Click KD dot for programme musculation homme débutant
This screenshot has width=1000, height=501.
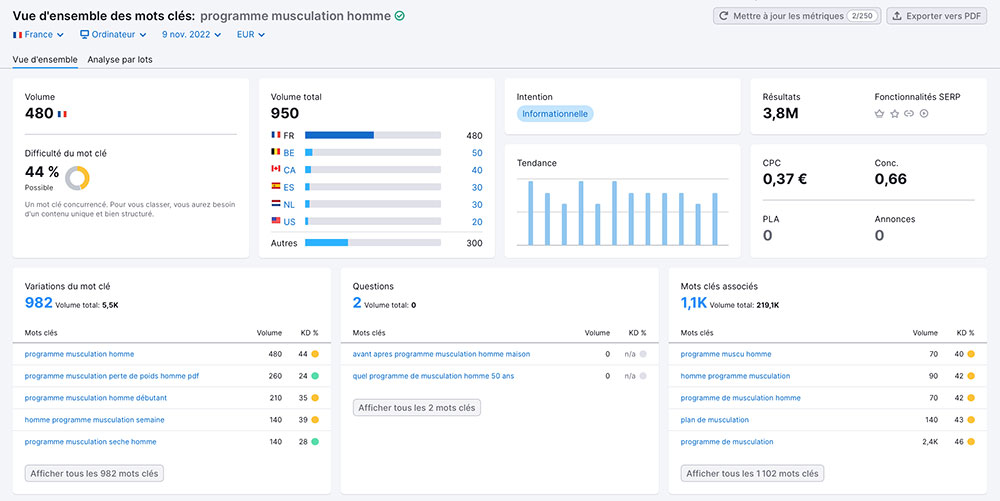click(x=315, y=398)
